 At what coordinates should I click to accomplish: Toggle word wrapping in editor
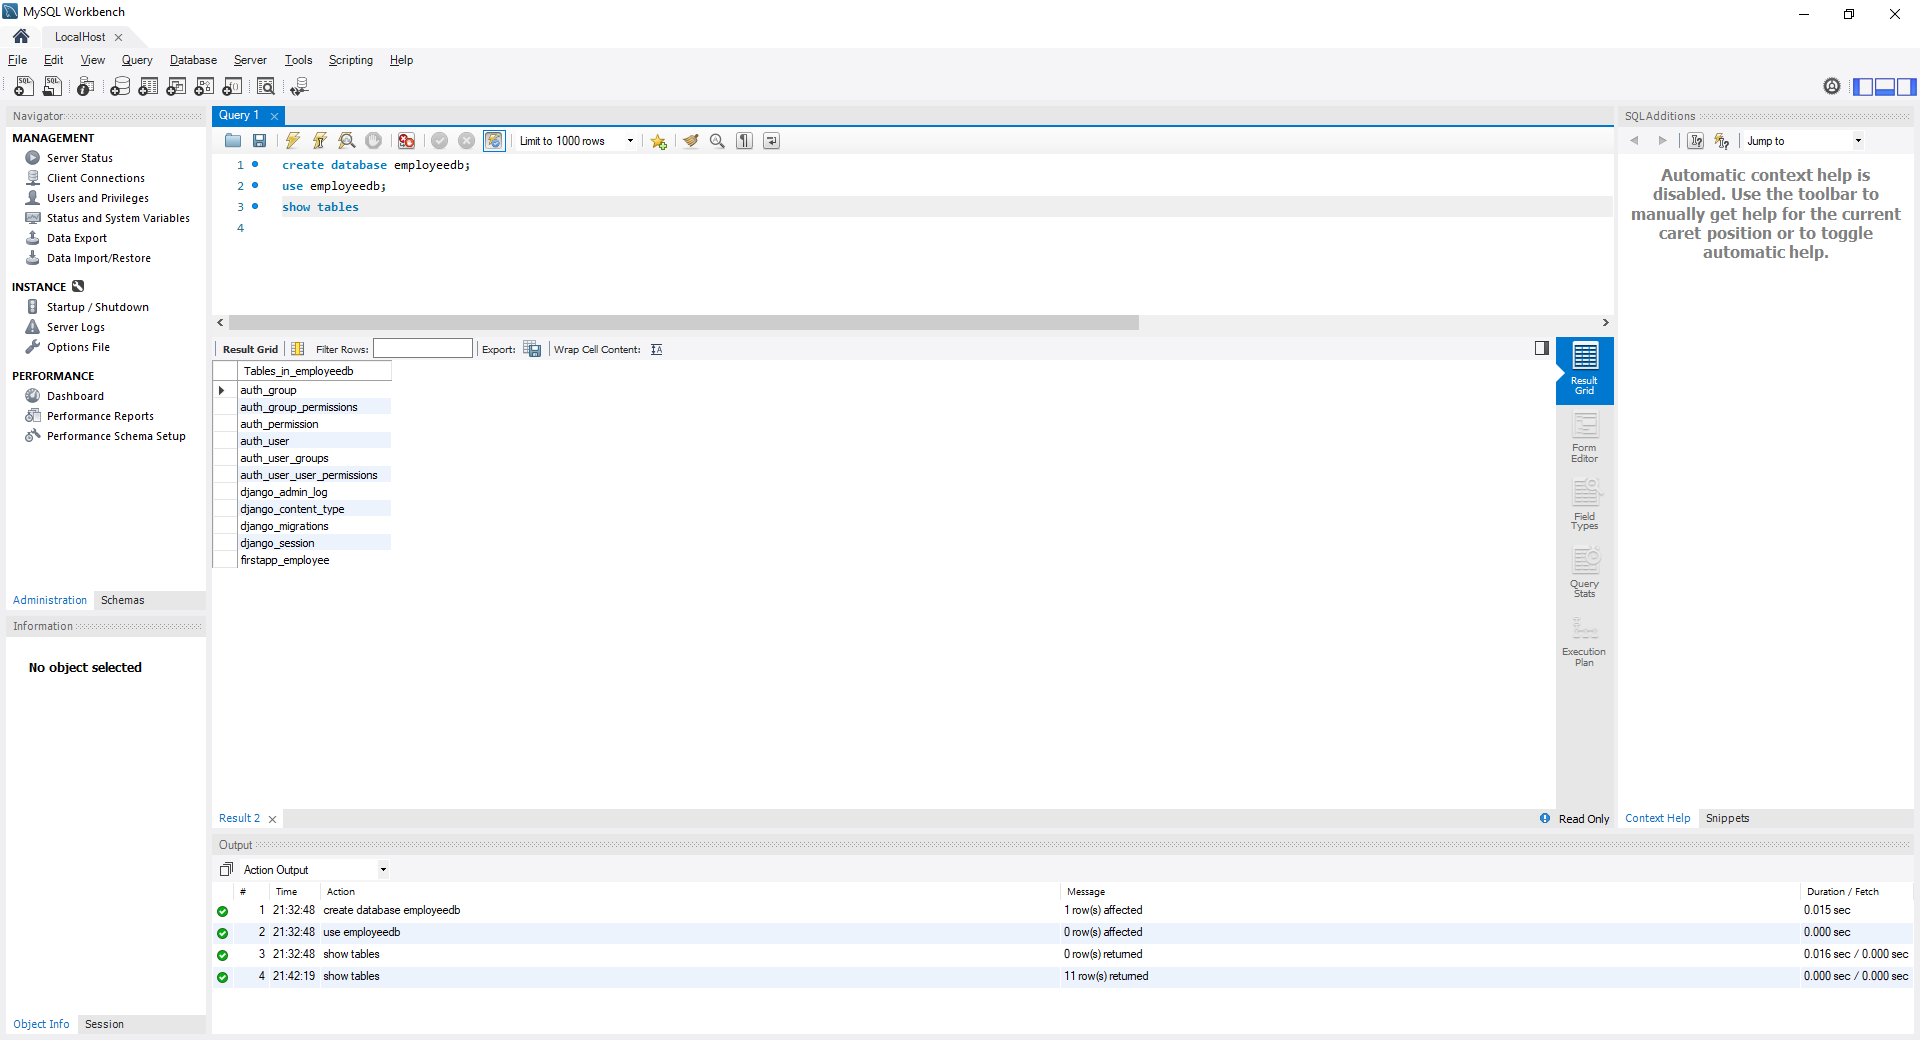771,141
